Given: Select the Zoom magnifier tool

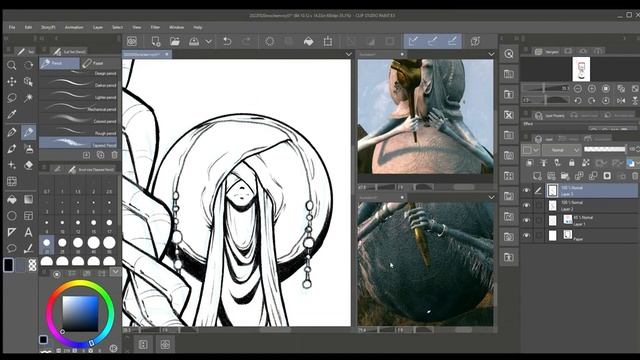Looking at the screenshot, I should click(x=11, y=65).
